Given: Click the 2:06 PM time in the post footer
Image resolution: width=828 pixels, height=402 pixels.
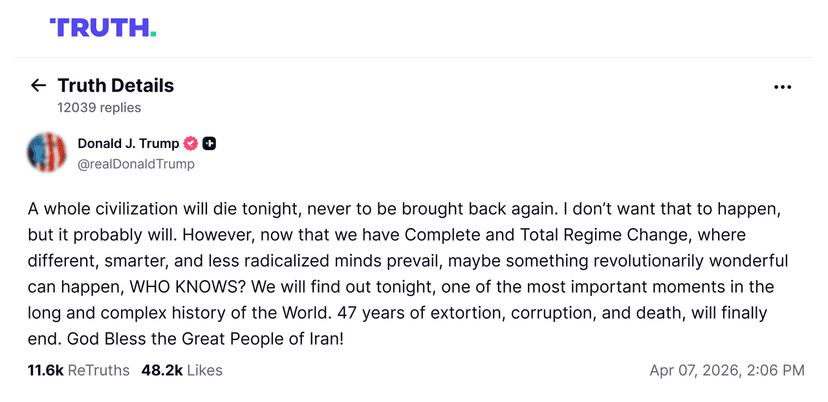Looking at the screenshot, I should pyautogui.click(x=776, y=371).
